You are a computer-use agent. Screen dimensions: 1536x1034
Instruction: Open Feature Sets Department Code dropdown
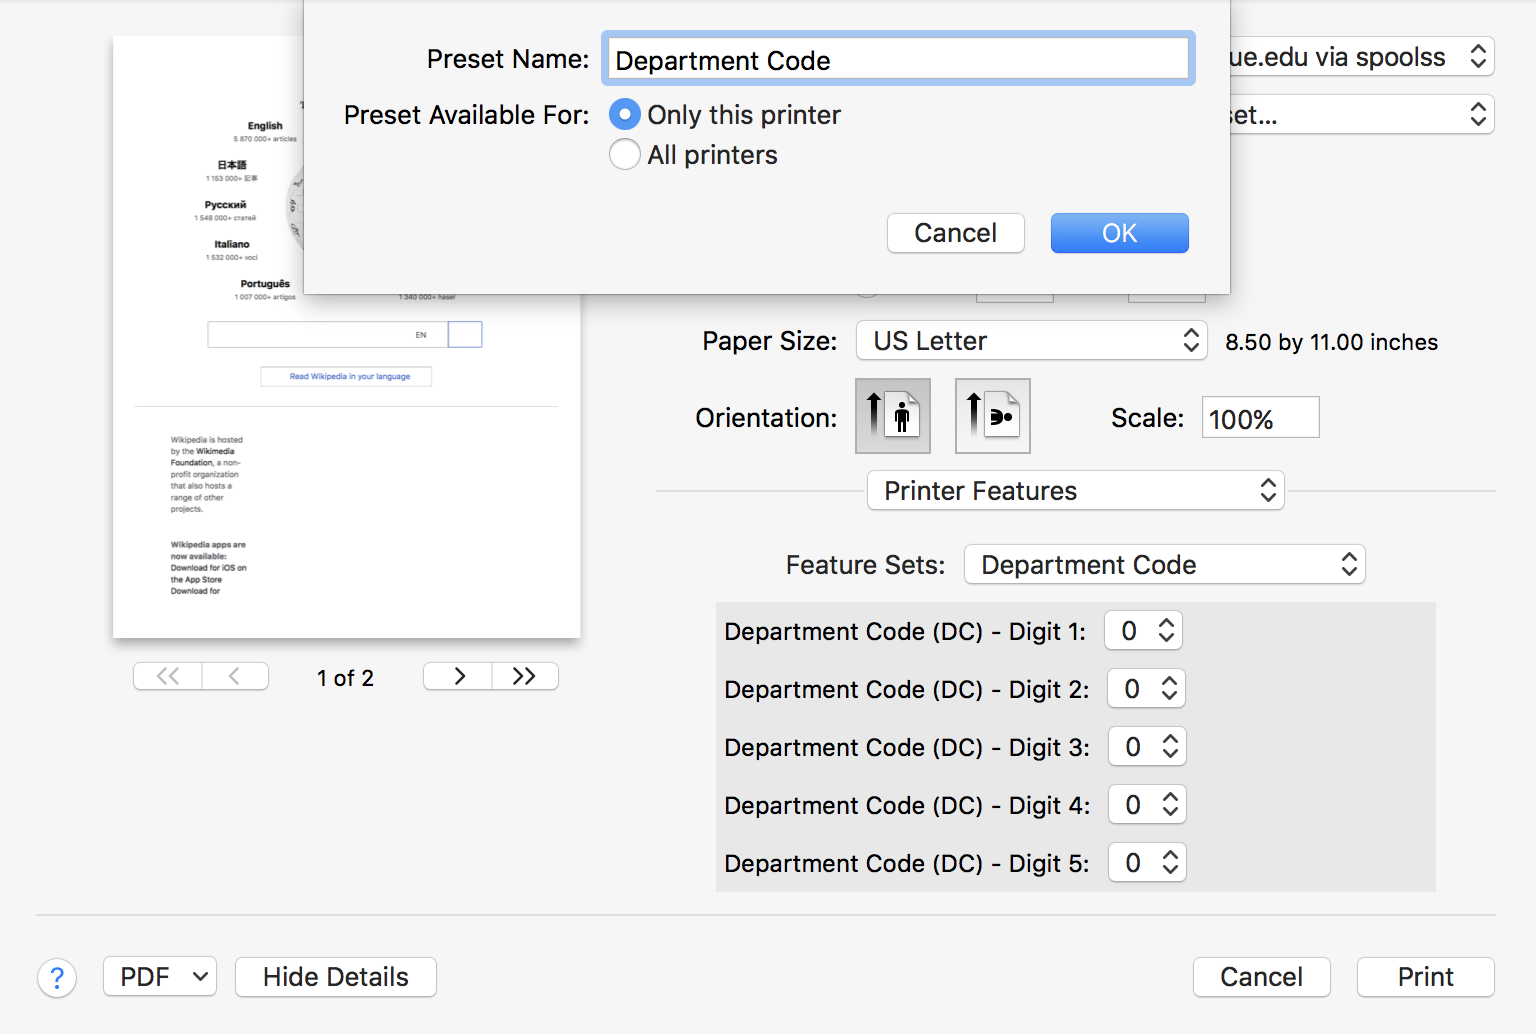[1164, 565]
